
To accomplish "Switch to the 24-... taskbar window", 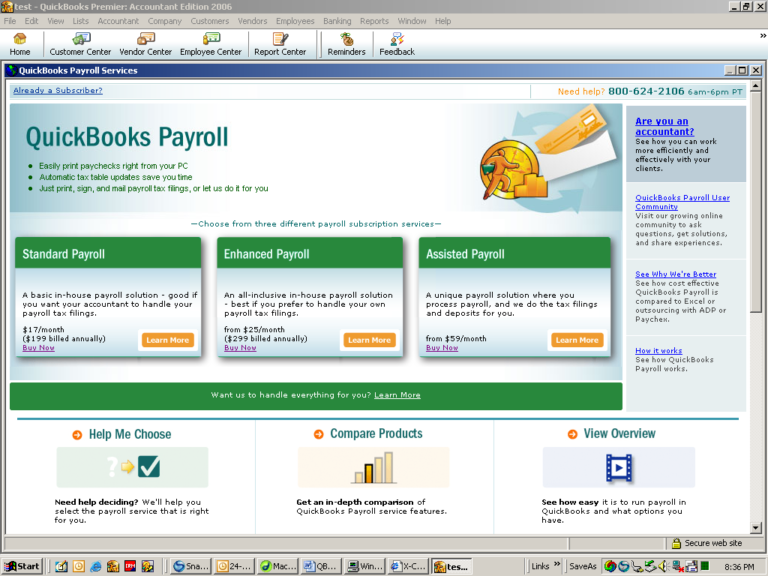I will click(234, 566).
